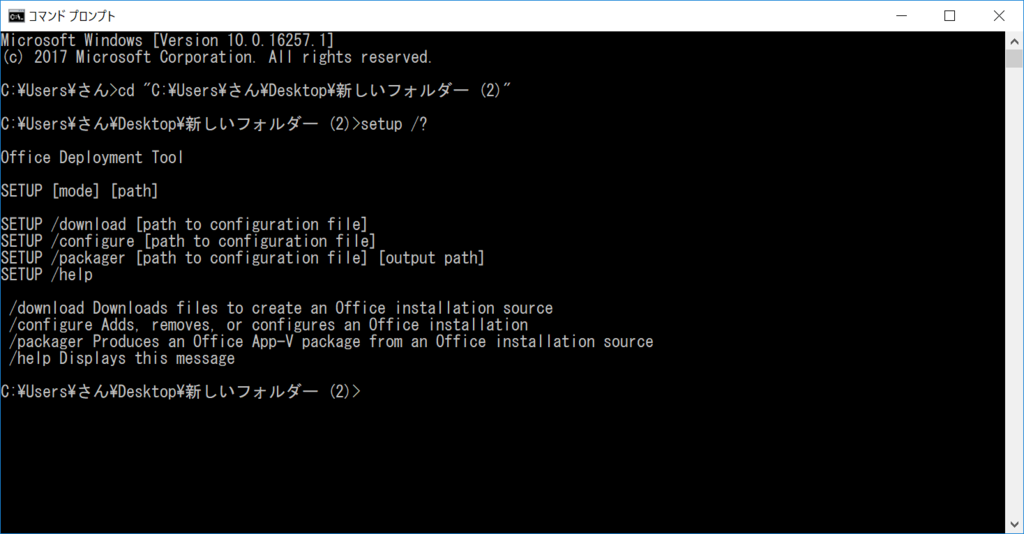Screen dimensions: 1024x534
Task: Click the vertical scrollbar thumb
Action: coord(1014,58)
